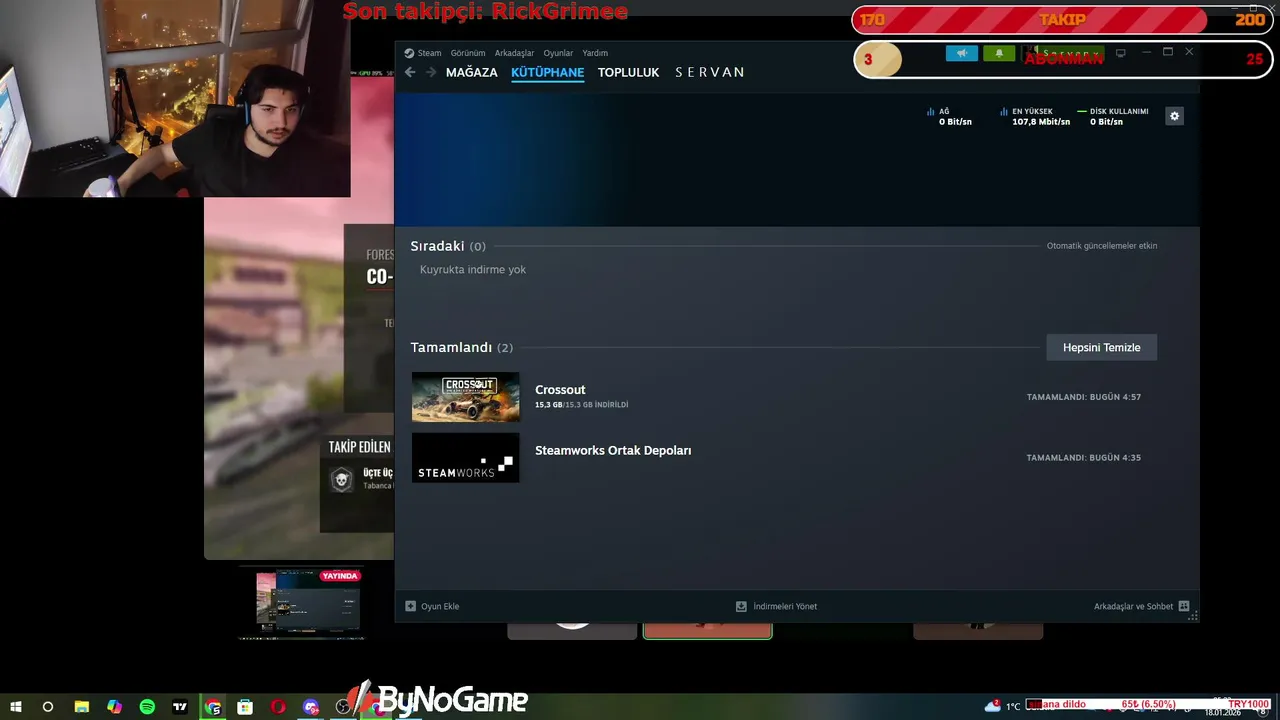Switch to OBS Studio on taskbar

(344, 707)
